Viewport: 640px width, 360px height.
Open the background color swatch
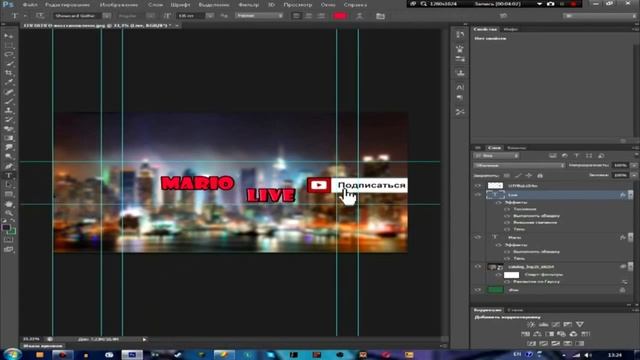pos(12,232)
